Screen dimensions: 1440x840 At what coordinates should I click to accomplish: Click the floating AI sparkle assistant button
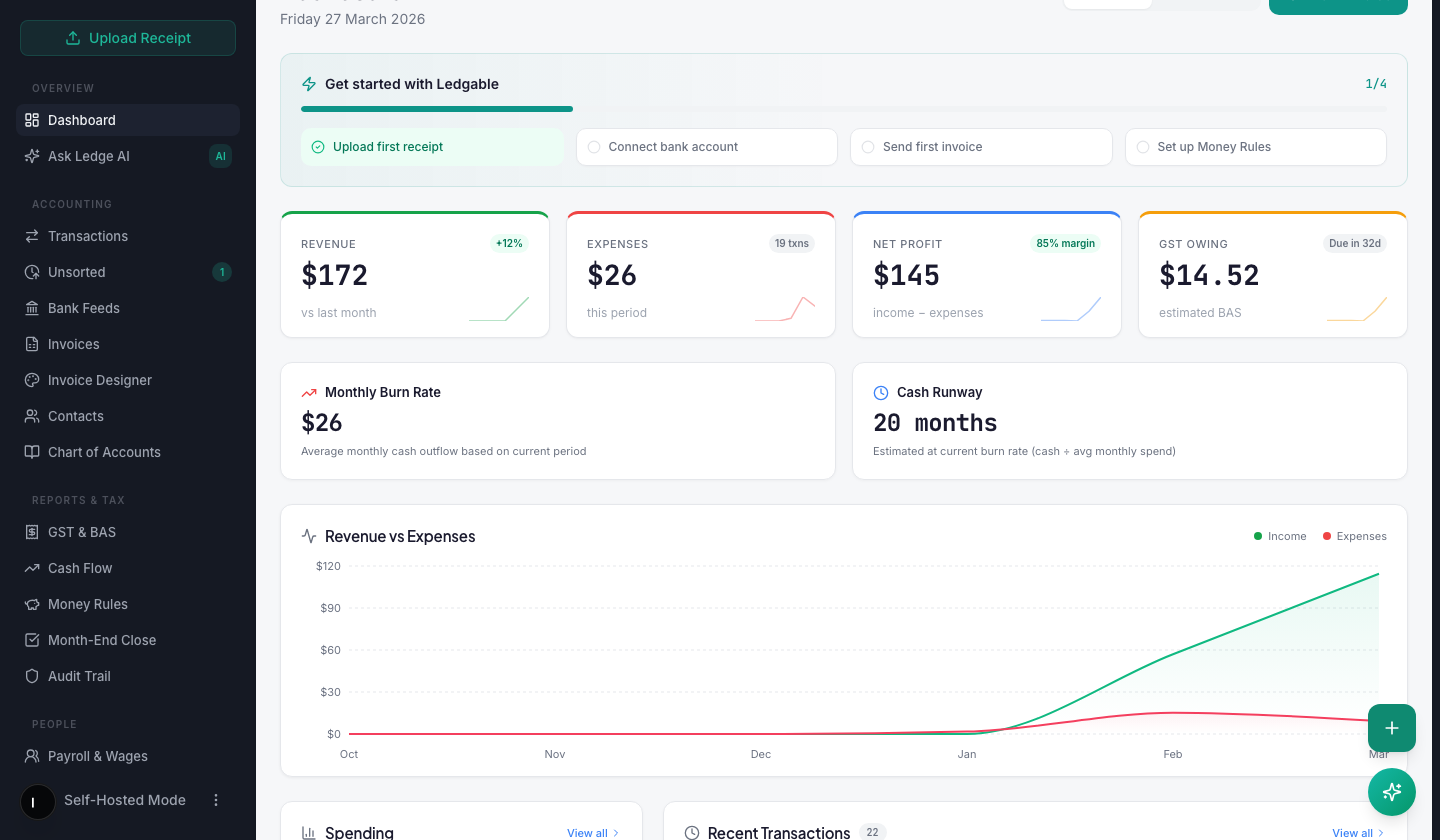point(1391,792)
